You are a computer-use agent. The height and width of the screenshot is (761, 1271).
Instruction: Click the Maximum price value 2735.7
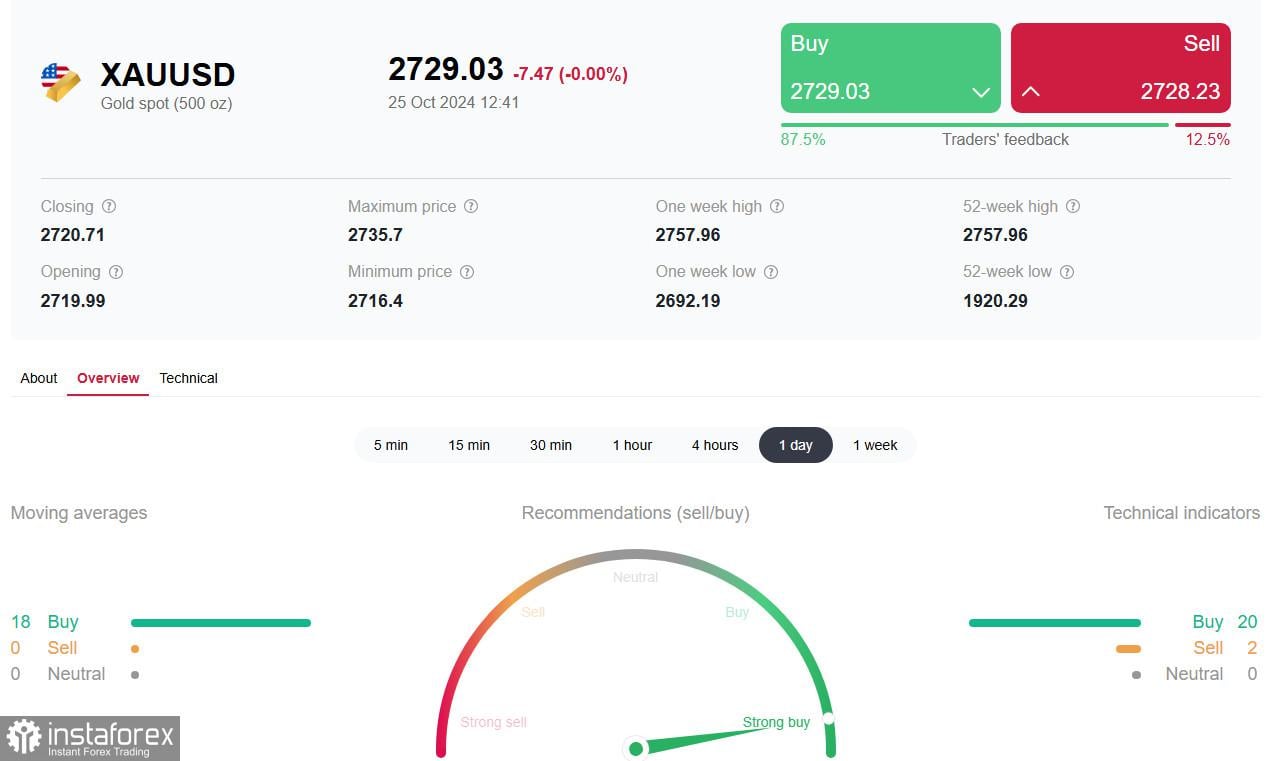[x=375, y=235]
